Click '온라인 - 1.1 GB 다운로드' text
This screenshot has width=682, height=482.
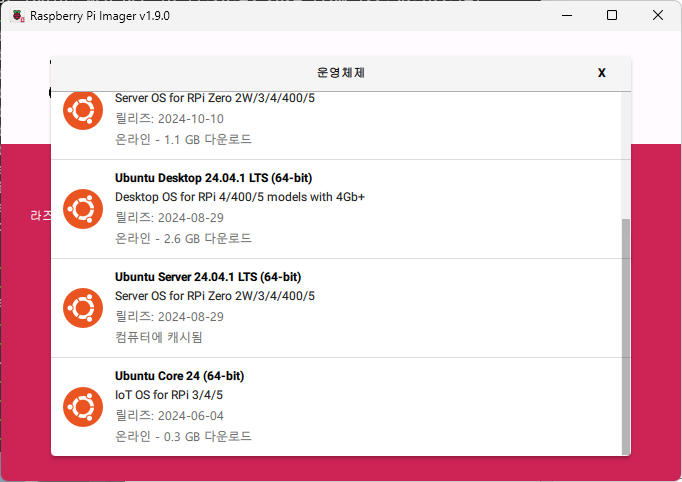tap(183, 140)
